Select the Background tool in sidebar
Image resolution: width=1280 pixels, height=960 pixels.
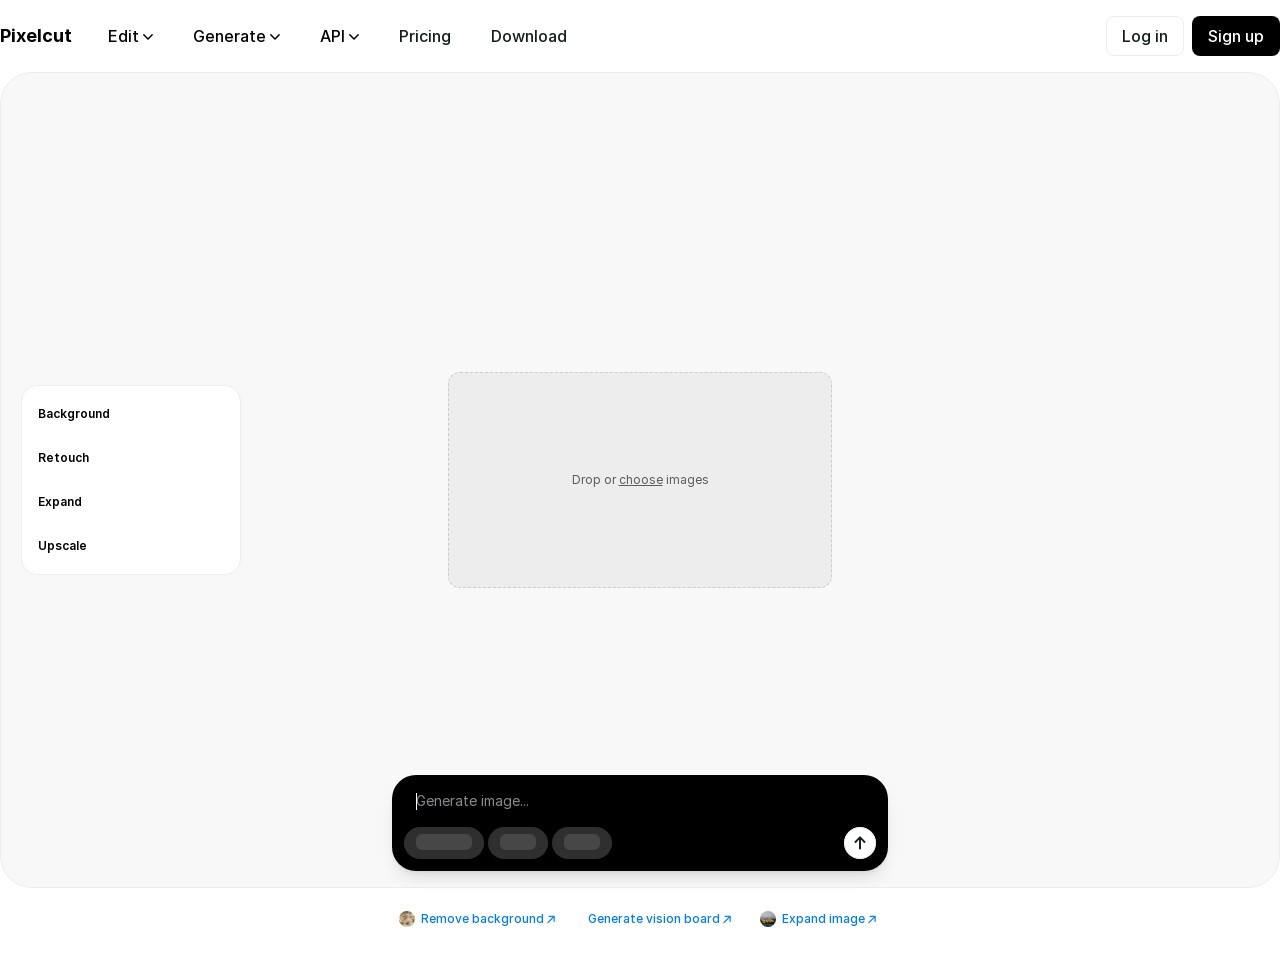click(74, 414)
